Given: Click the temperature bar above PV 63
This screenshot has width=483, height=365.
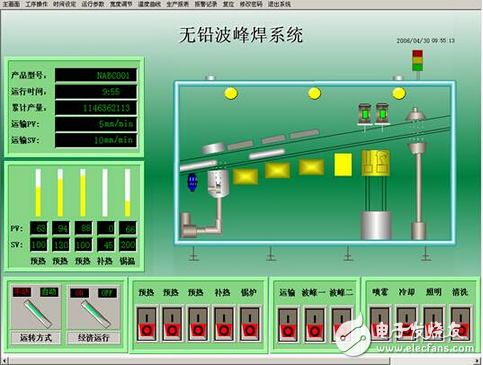Looking at the screenshot, I should tap(38, 192).
